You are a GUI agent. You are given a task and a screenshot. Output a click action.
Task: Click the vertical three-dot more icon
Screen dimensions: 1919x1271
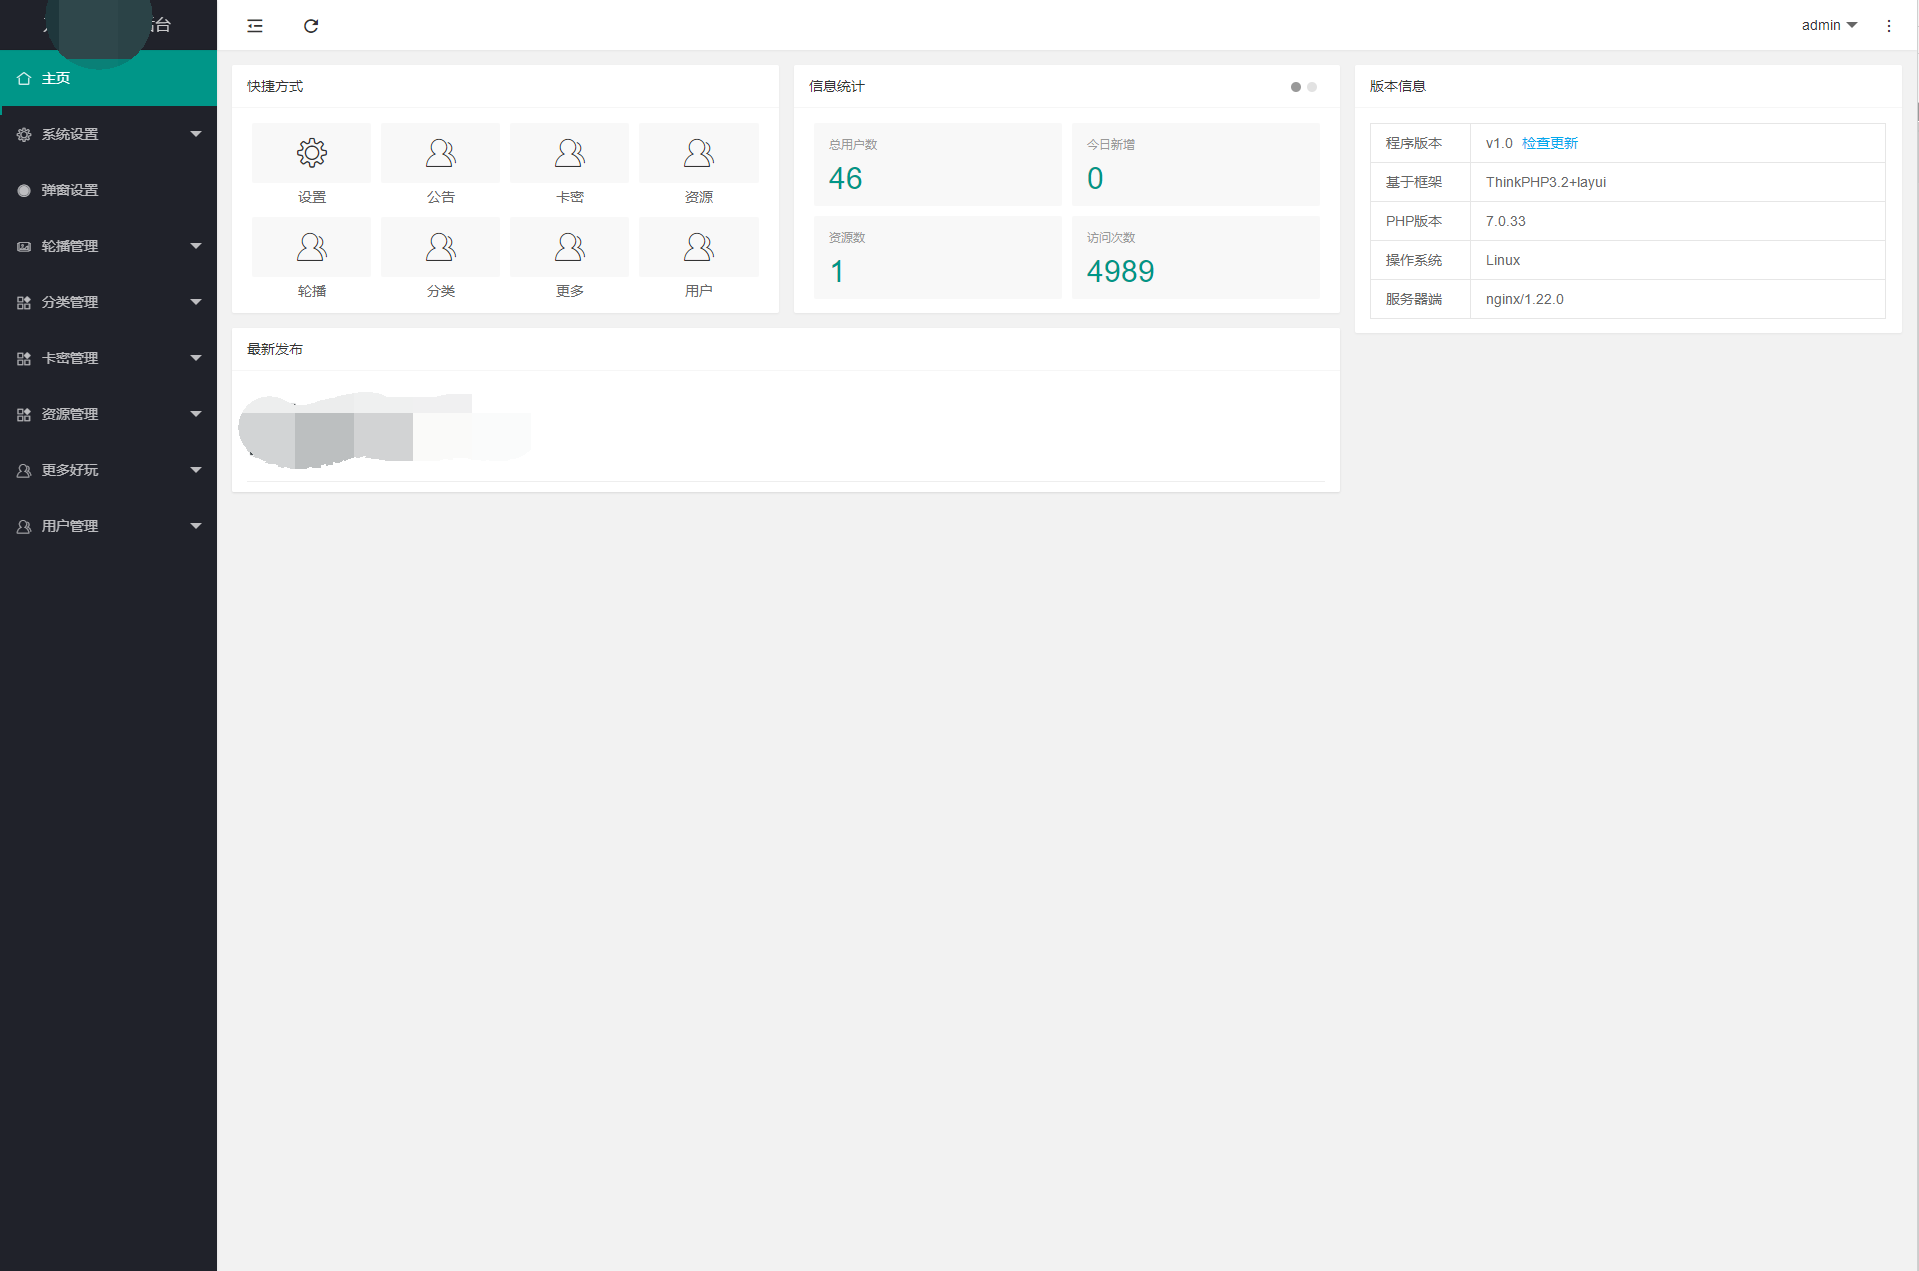pyautogui.click(x=1888, y=26)
